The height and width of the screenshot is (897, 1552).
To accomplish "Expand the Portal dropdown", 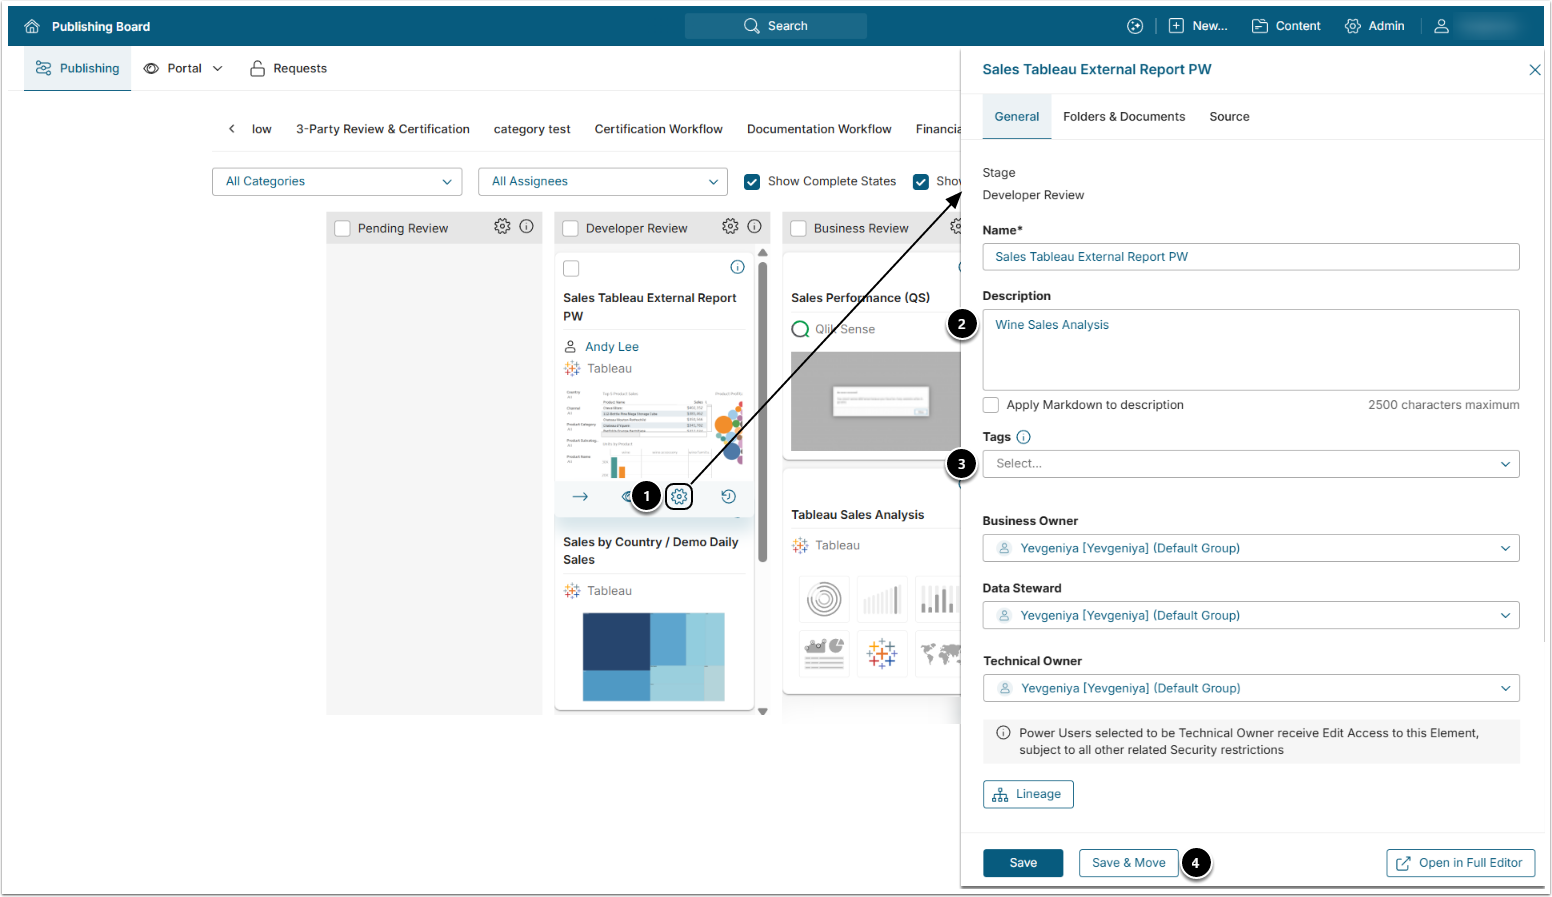I will [x=183, y=68].
